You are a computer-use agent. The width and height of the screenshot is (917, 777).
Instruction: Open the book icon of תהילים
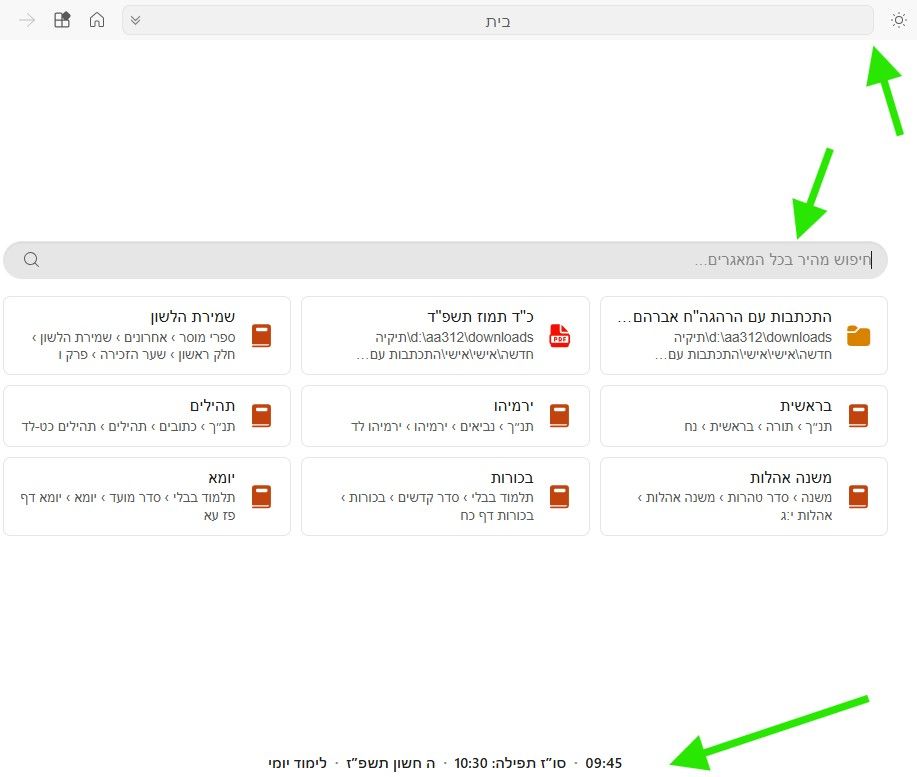coord(261,416)
